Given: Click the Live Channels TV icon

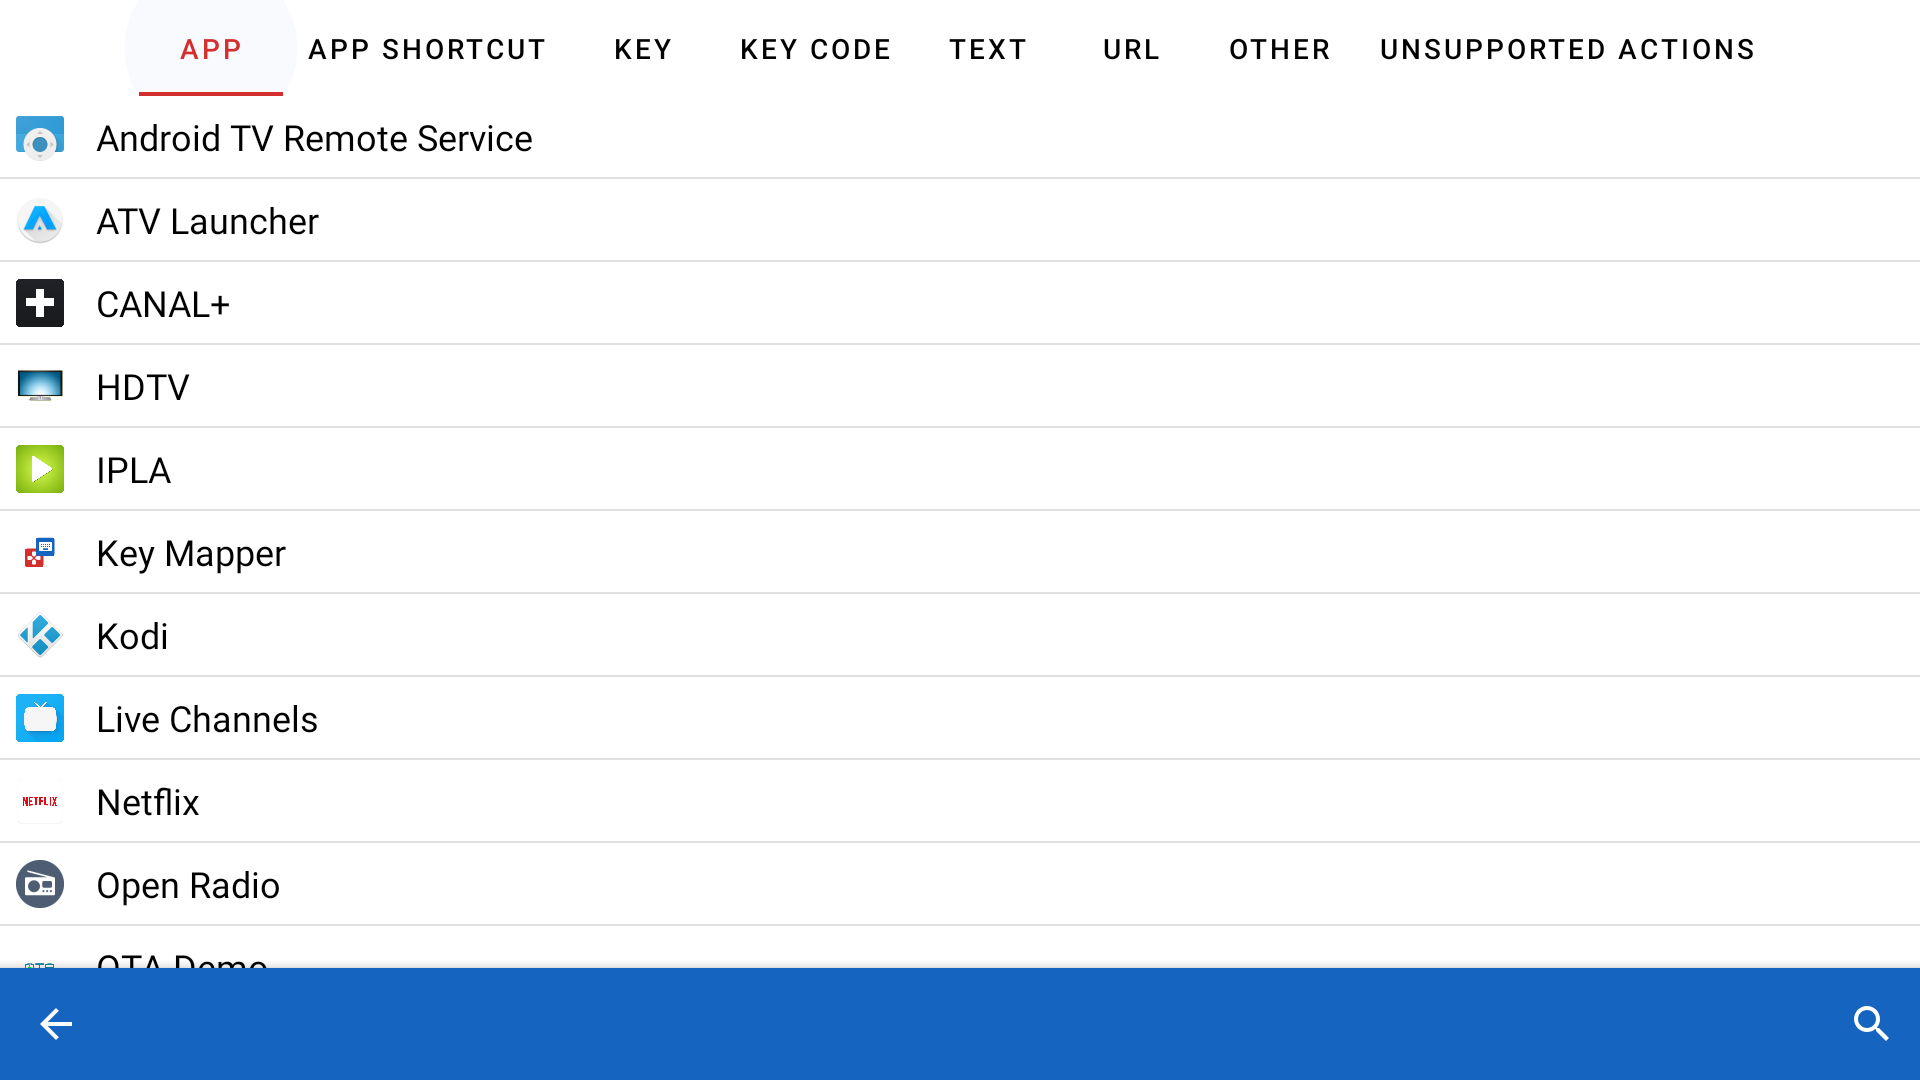Looking at the screenshot, I should click(x=40, y=718).
